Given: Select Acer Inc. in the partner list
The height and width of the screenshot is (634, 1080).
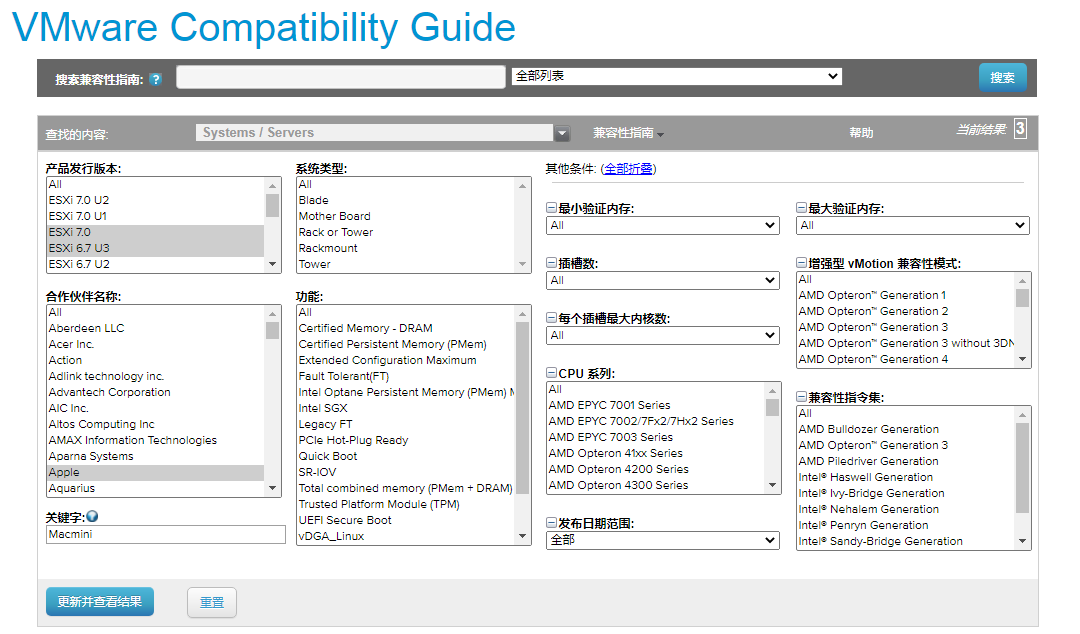Looking at the screenshot, I should pos(156,345).
